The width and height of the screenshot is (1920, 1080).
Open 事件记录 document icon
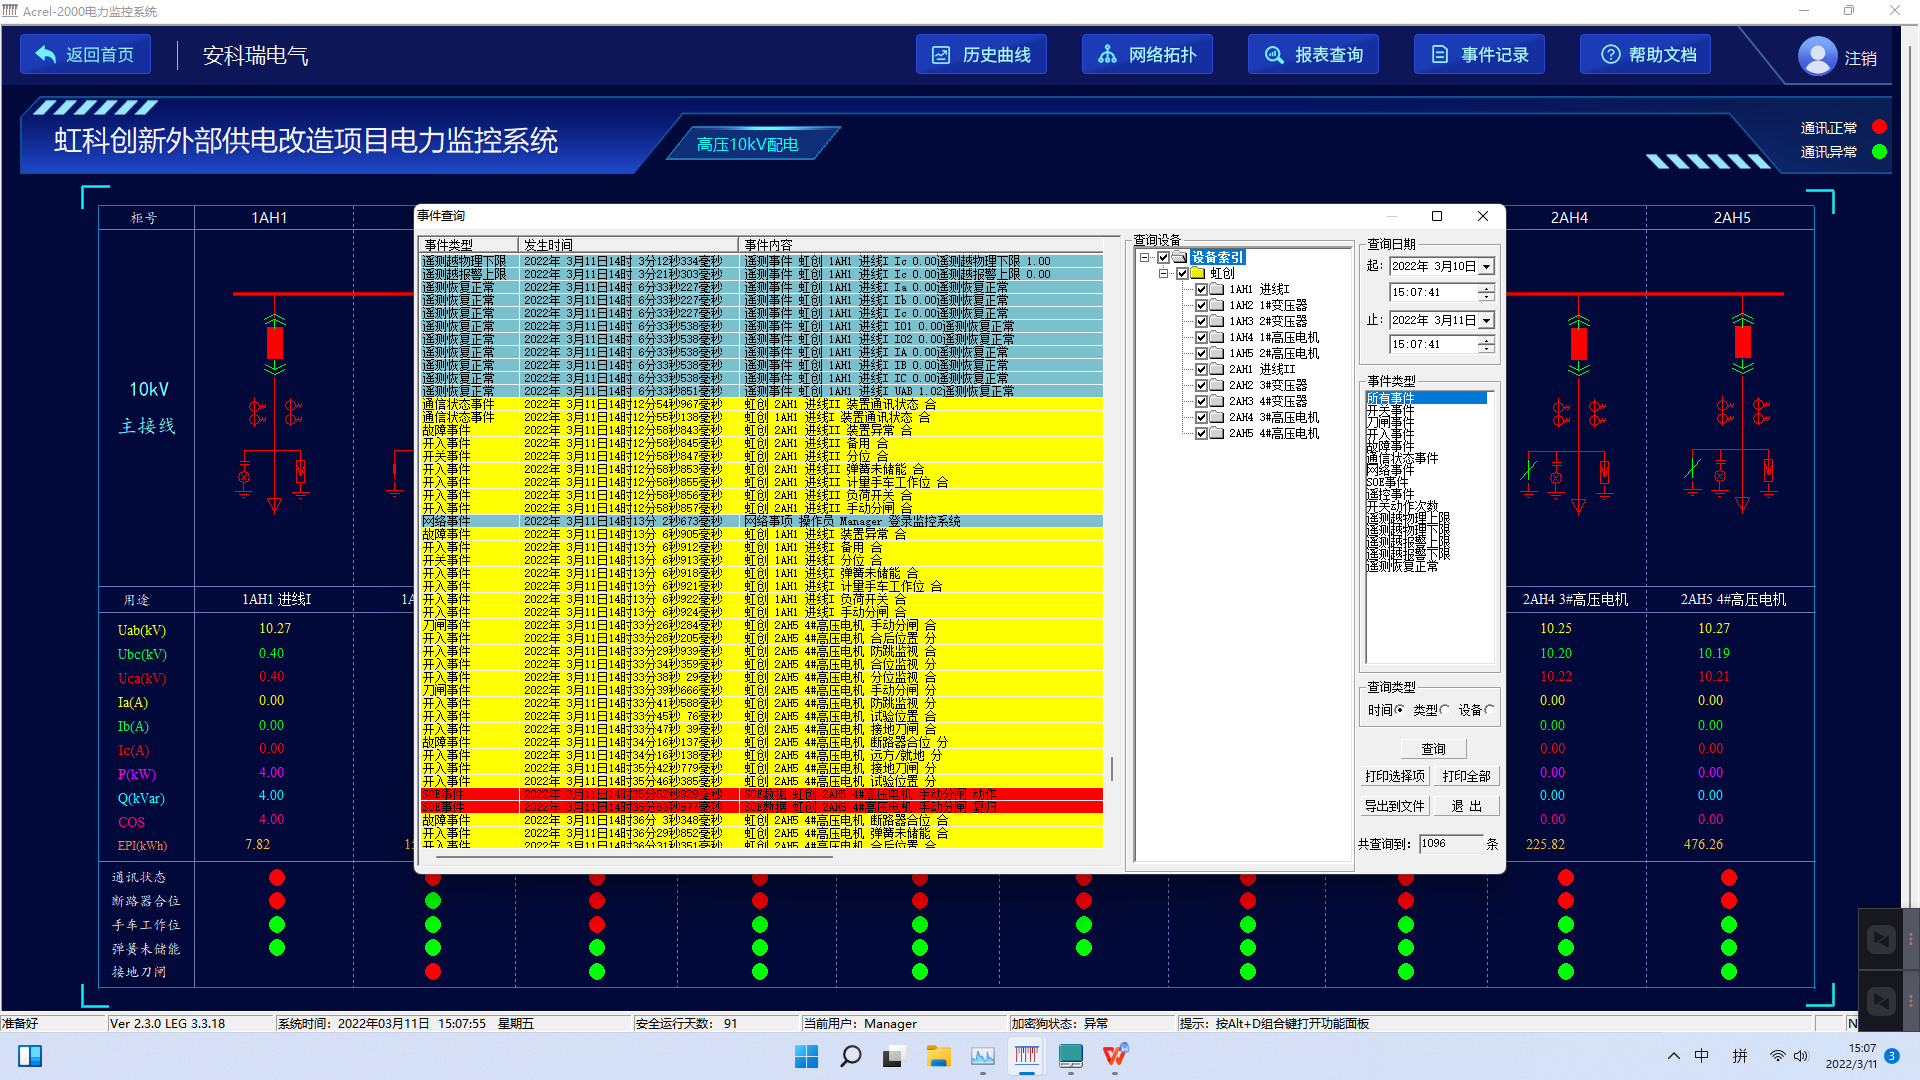1440,55
